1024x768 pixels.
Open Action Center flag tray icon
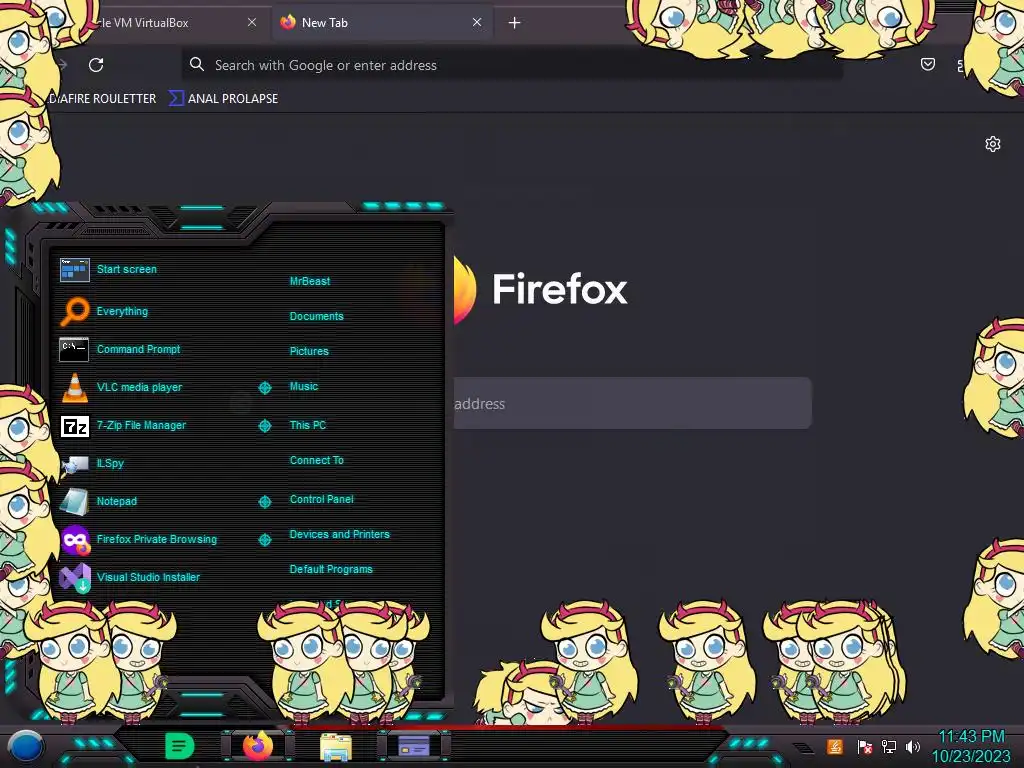[864, 746]
